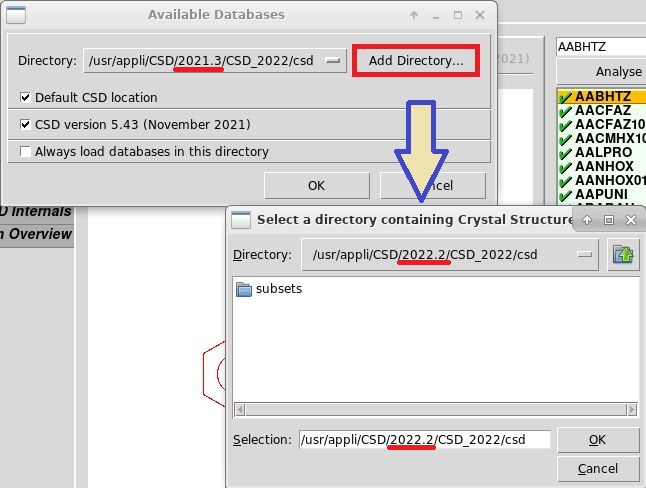Click the Selection path input field
The height and width of the screenshot is (488, 646).
[425, 440]
